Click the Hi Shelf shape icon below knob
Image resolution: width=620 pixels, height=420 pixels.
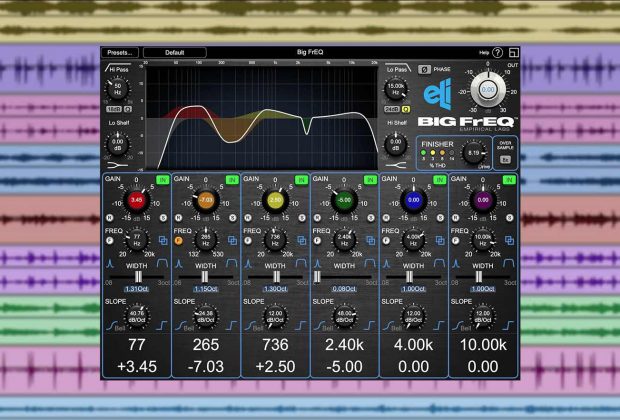click(x=396, y=165)
